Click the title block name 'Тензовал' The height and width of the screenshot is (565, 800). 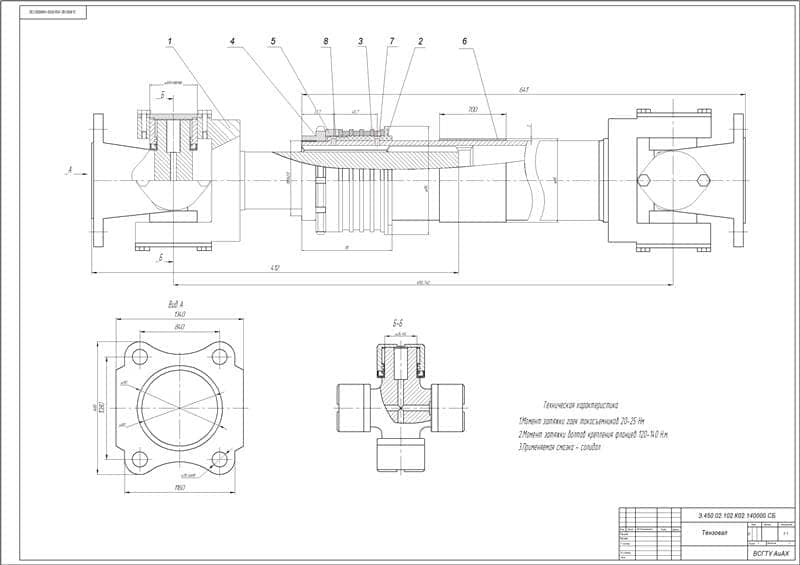714,533
